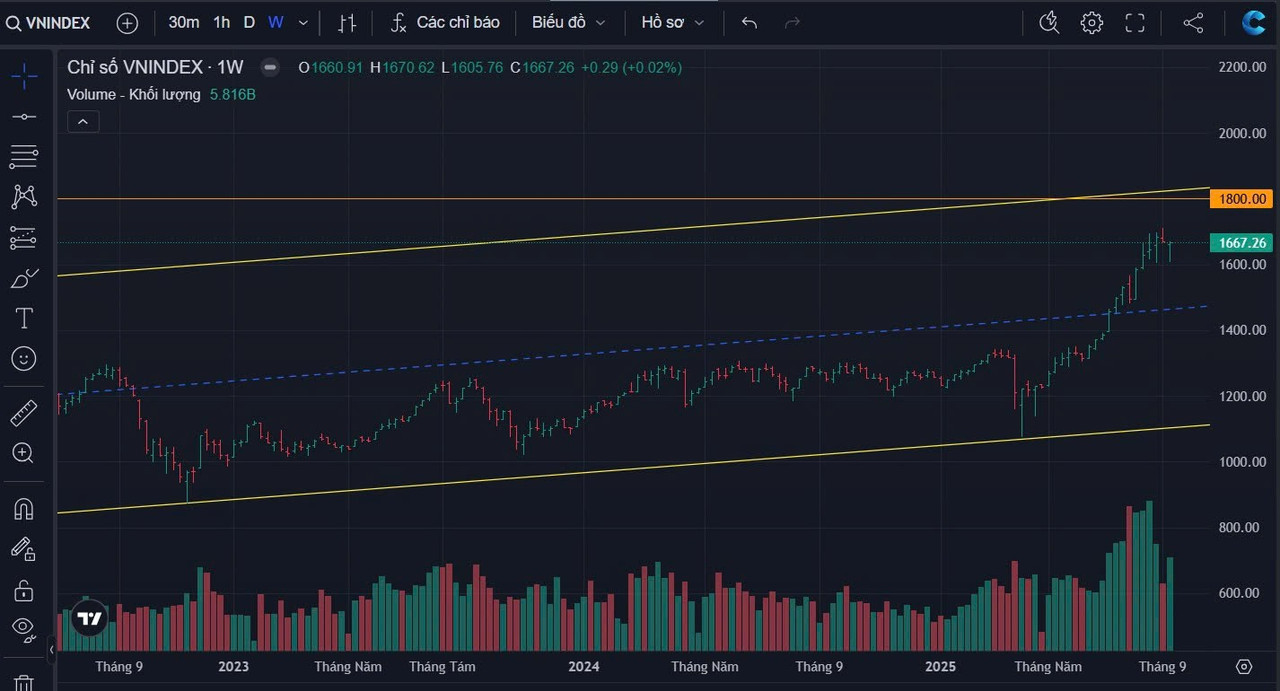Open the Hồ sơ dropdown
Screen dimensions: 1280x691
(673, 22)
